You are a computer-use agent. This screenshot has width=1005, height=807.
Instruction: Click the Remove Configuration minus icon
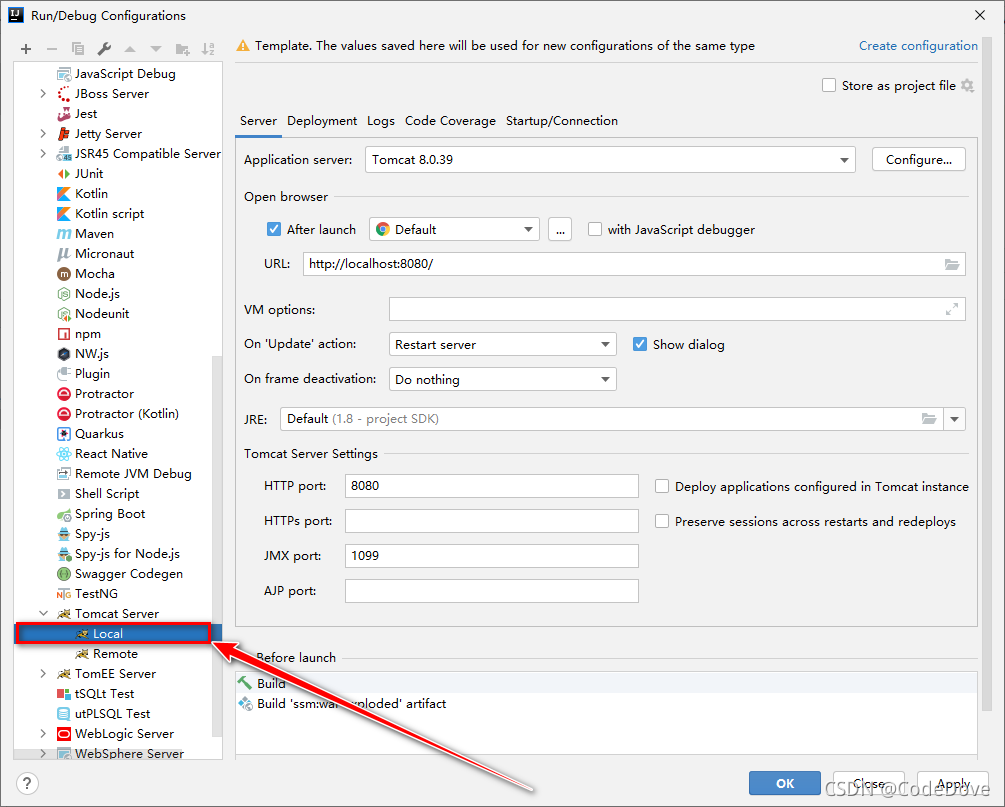[x=52, y=49]
